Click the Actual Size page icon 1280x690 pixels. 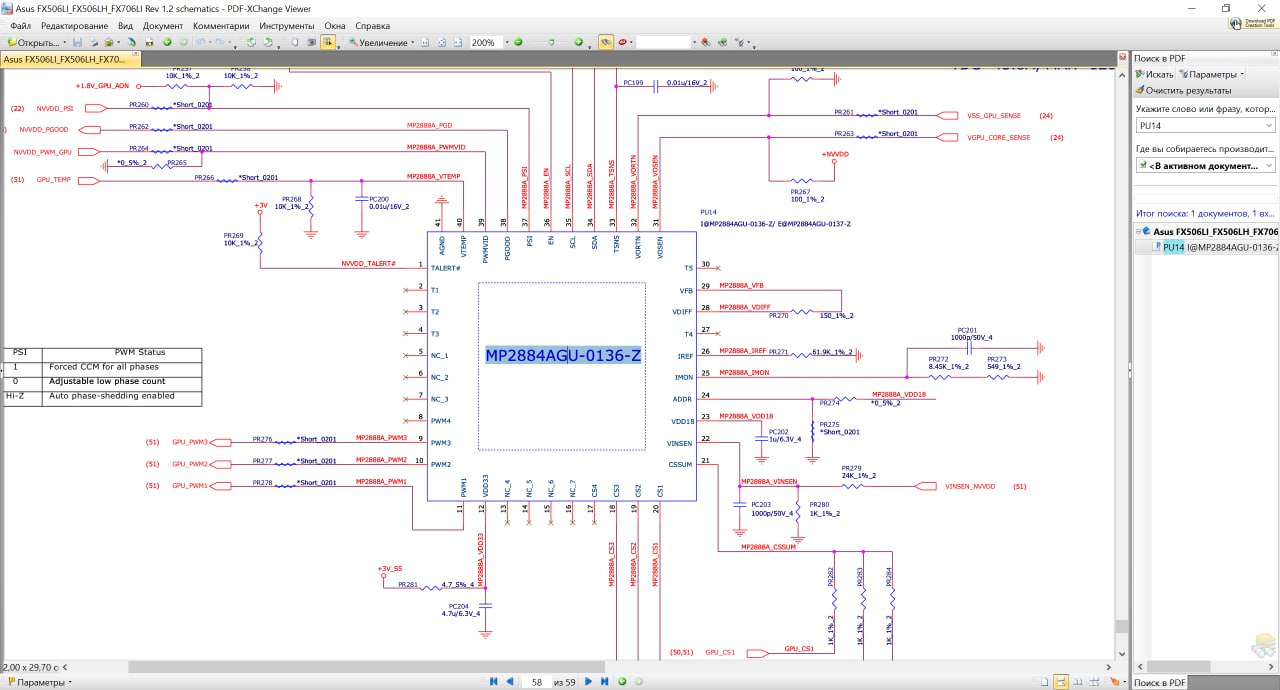click(x=425, y=43)
